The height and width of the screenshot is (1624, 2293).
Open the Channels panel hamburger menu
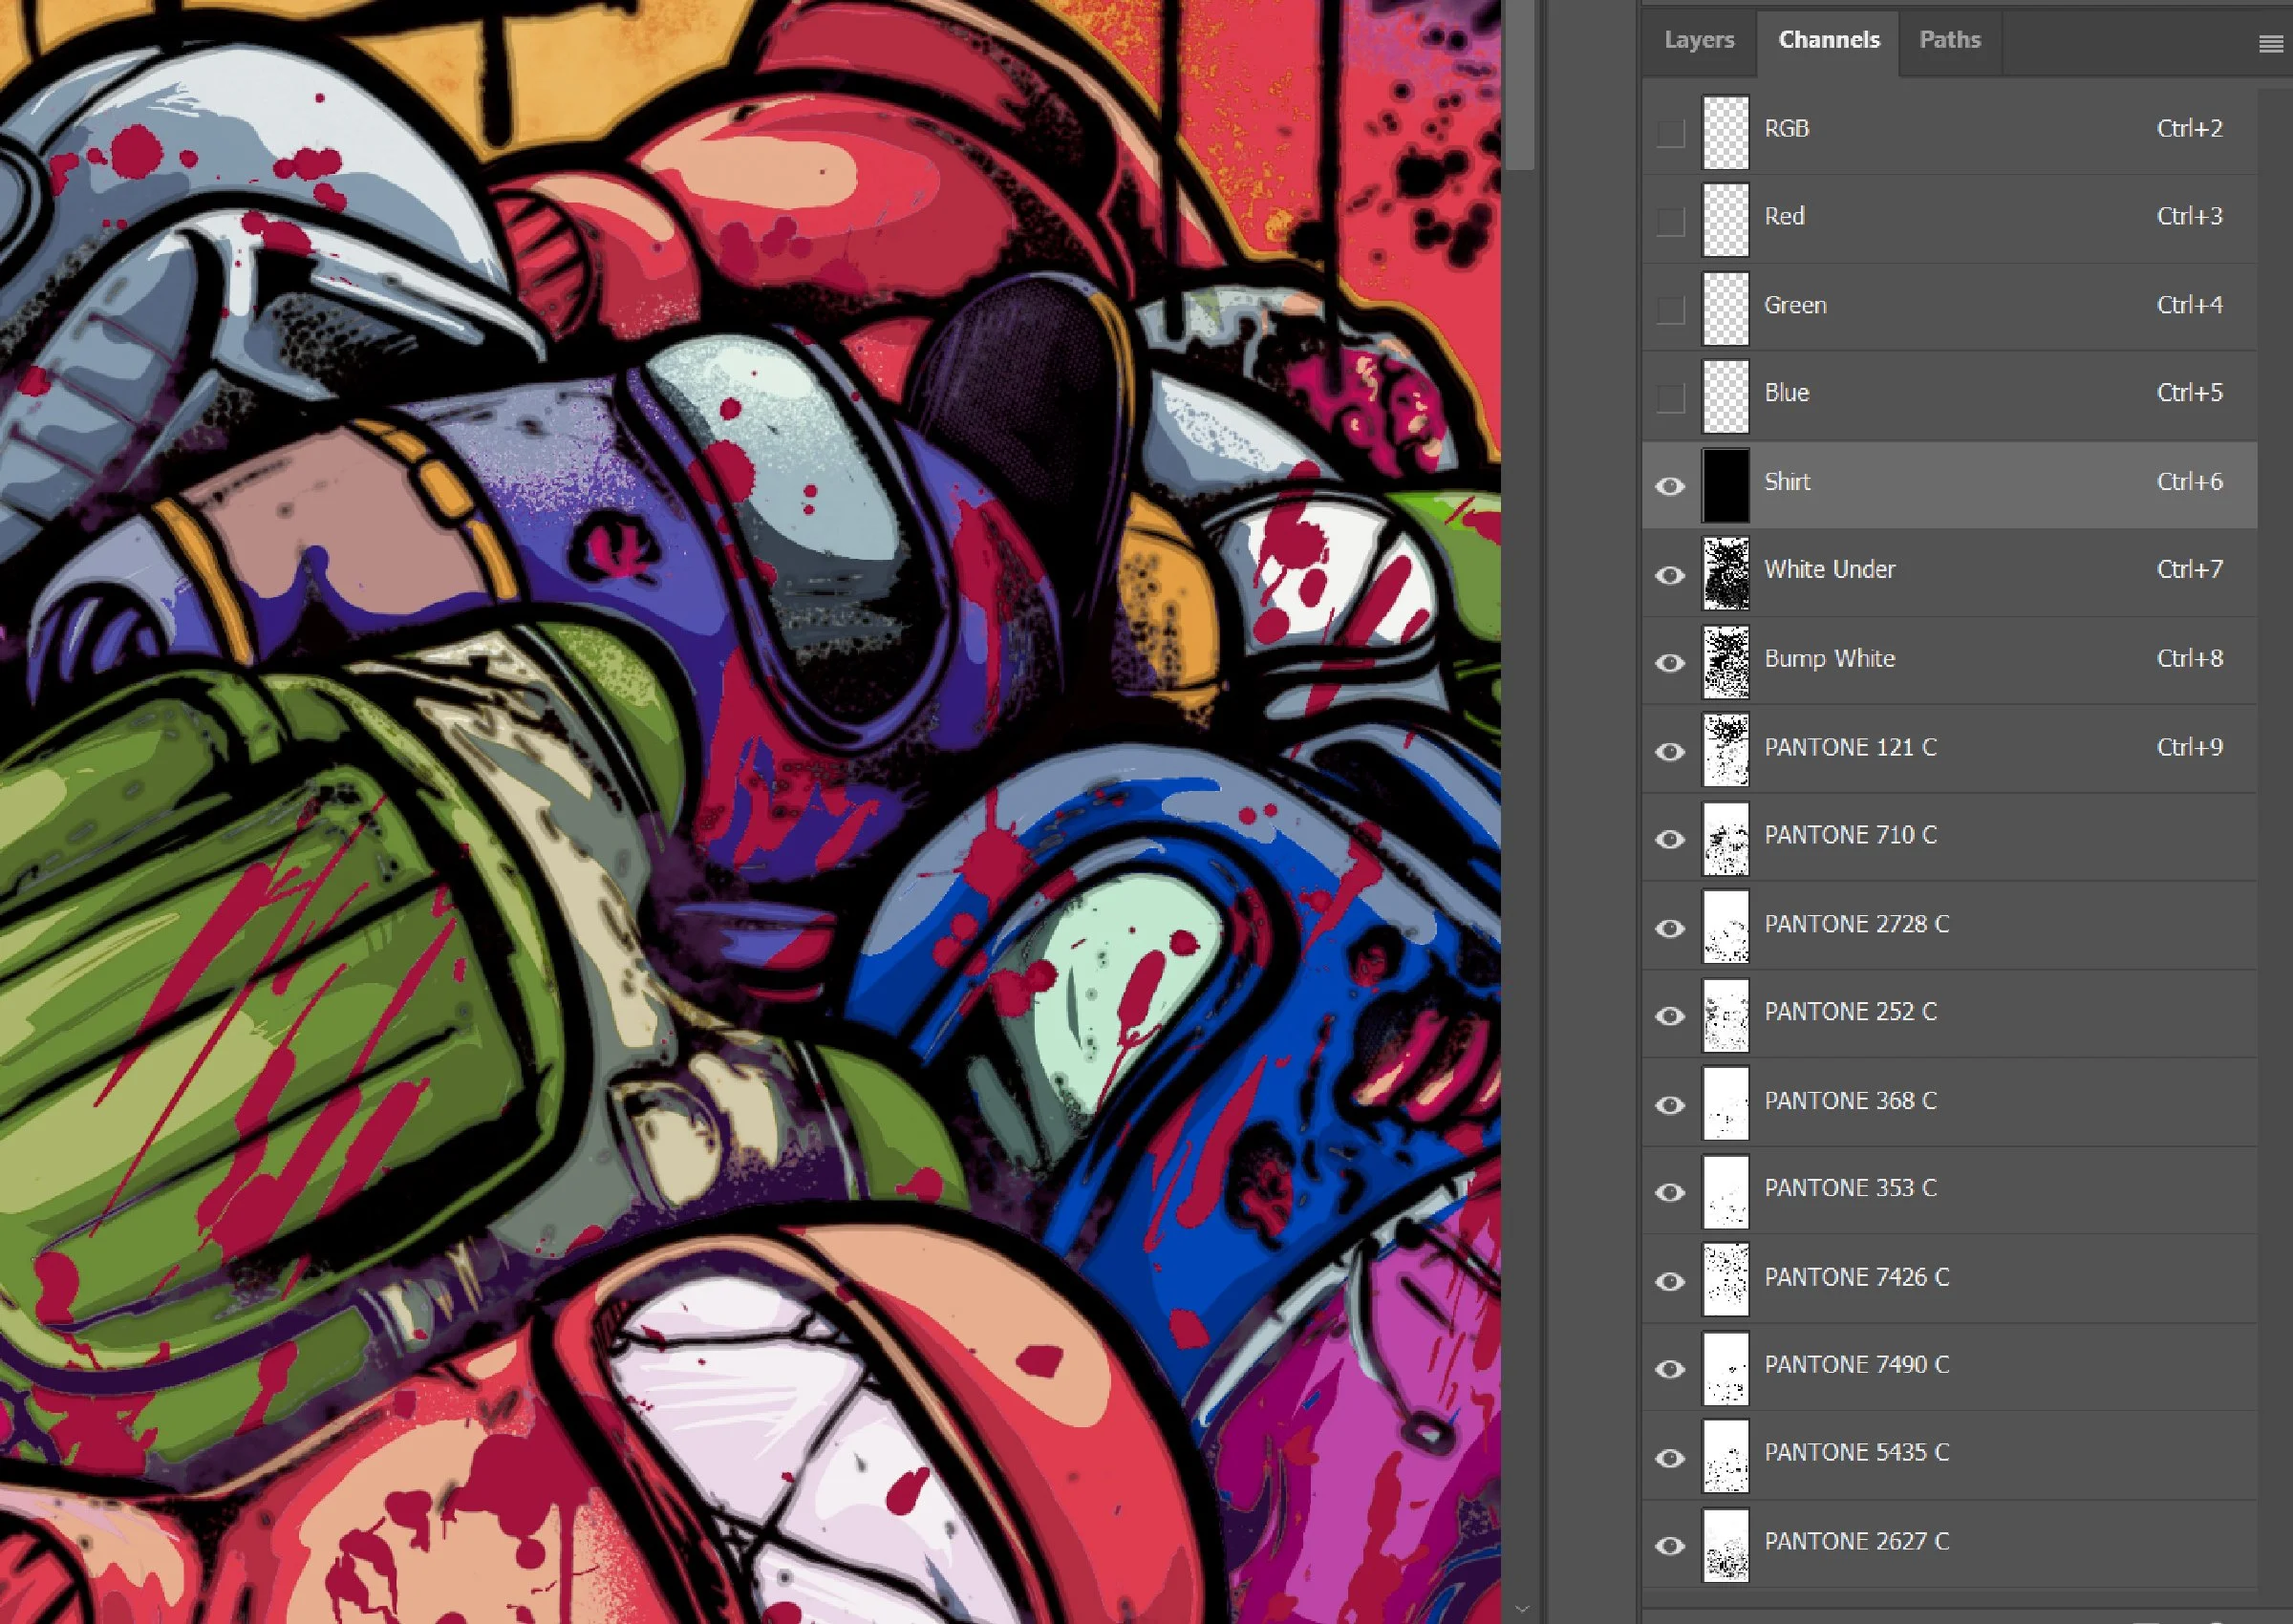pyautogui.click(x=2270, y=44)
